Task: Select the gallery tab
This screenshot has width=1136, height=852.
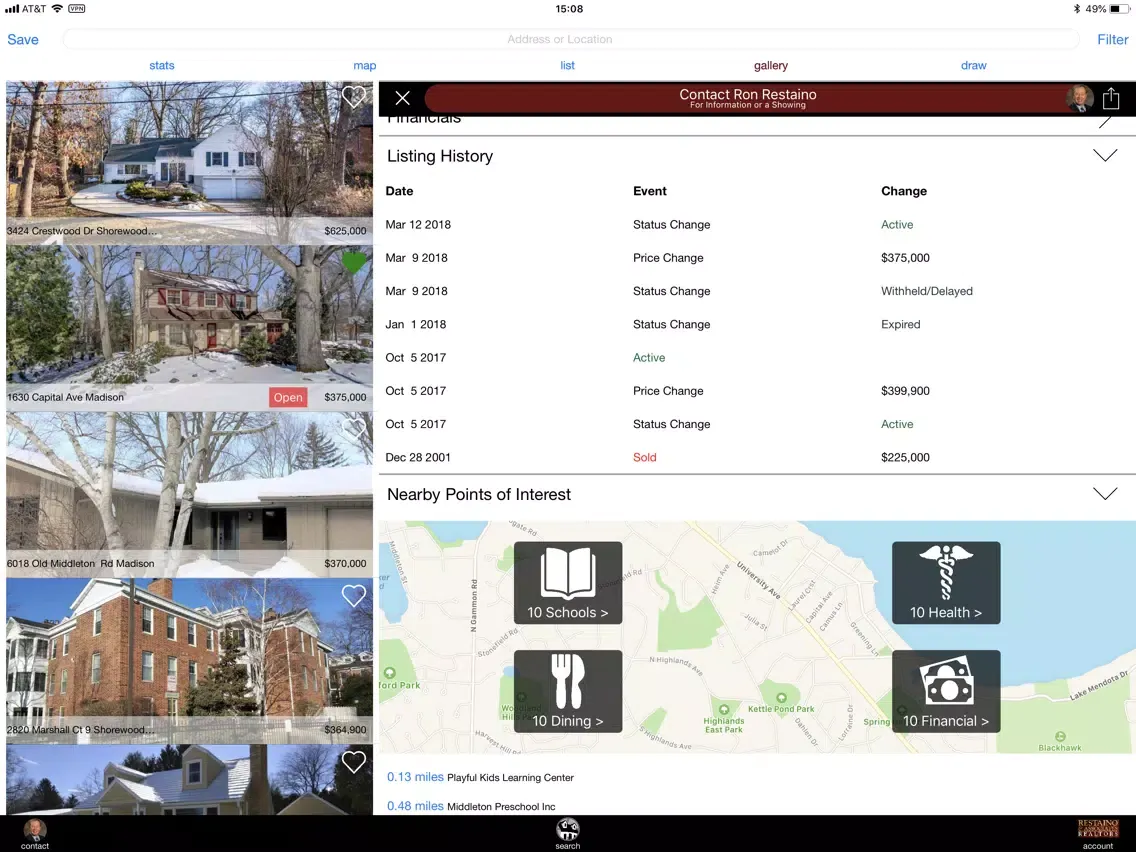Action: pos(770,65)
